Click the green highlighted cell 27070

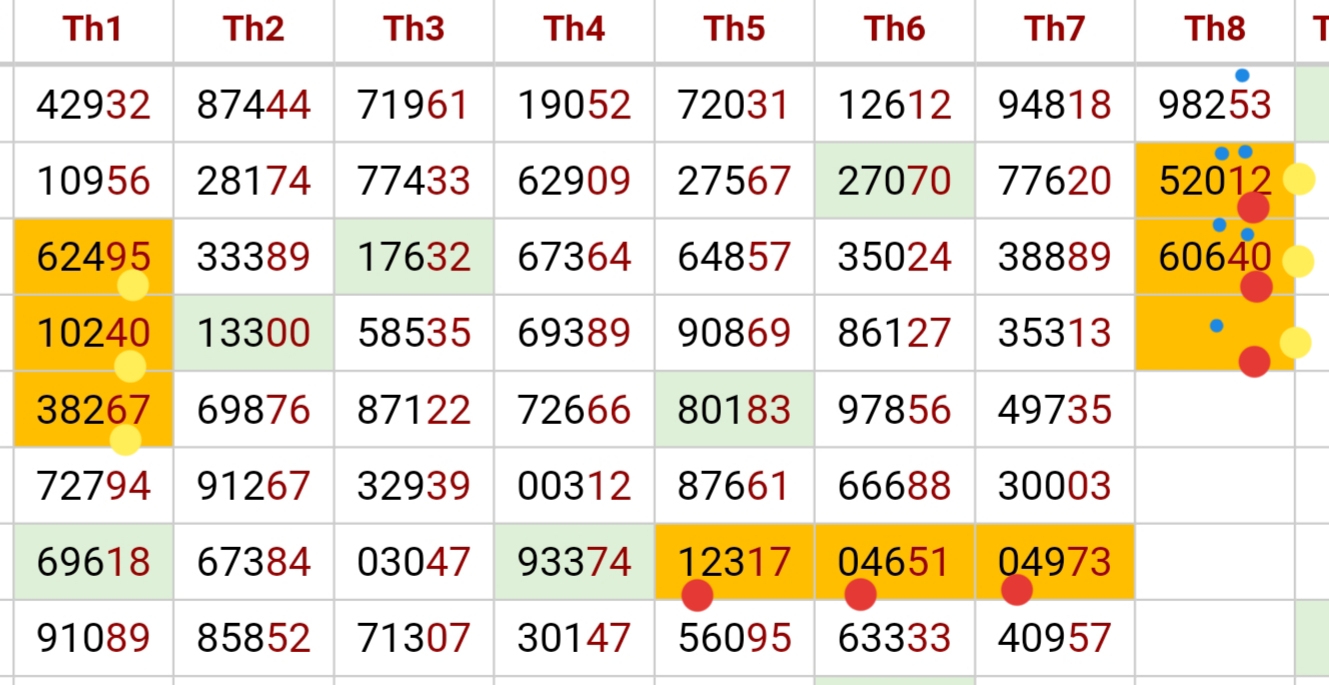pyautogui.click(x=895, y=181)
